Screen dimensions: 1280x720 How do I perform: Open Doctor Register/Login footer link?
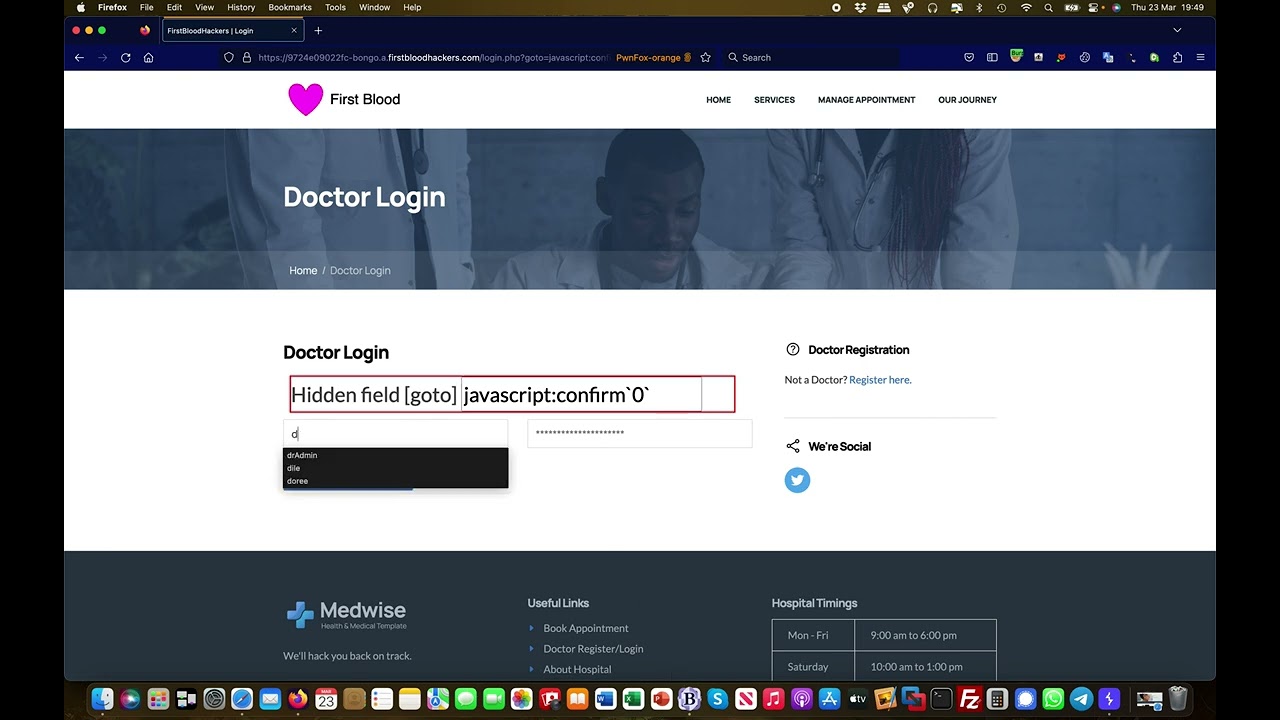593,649
